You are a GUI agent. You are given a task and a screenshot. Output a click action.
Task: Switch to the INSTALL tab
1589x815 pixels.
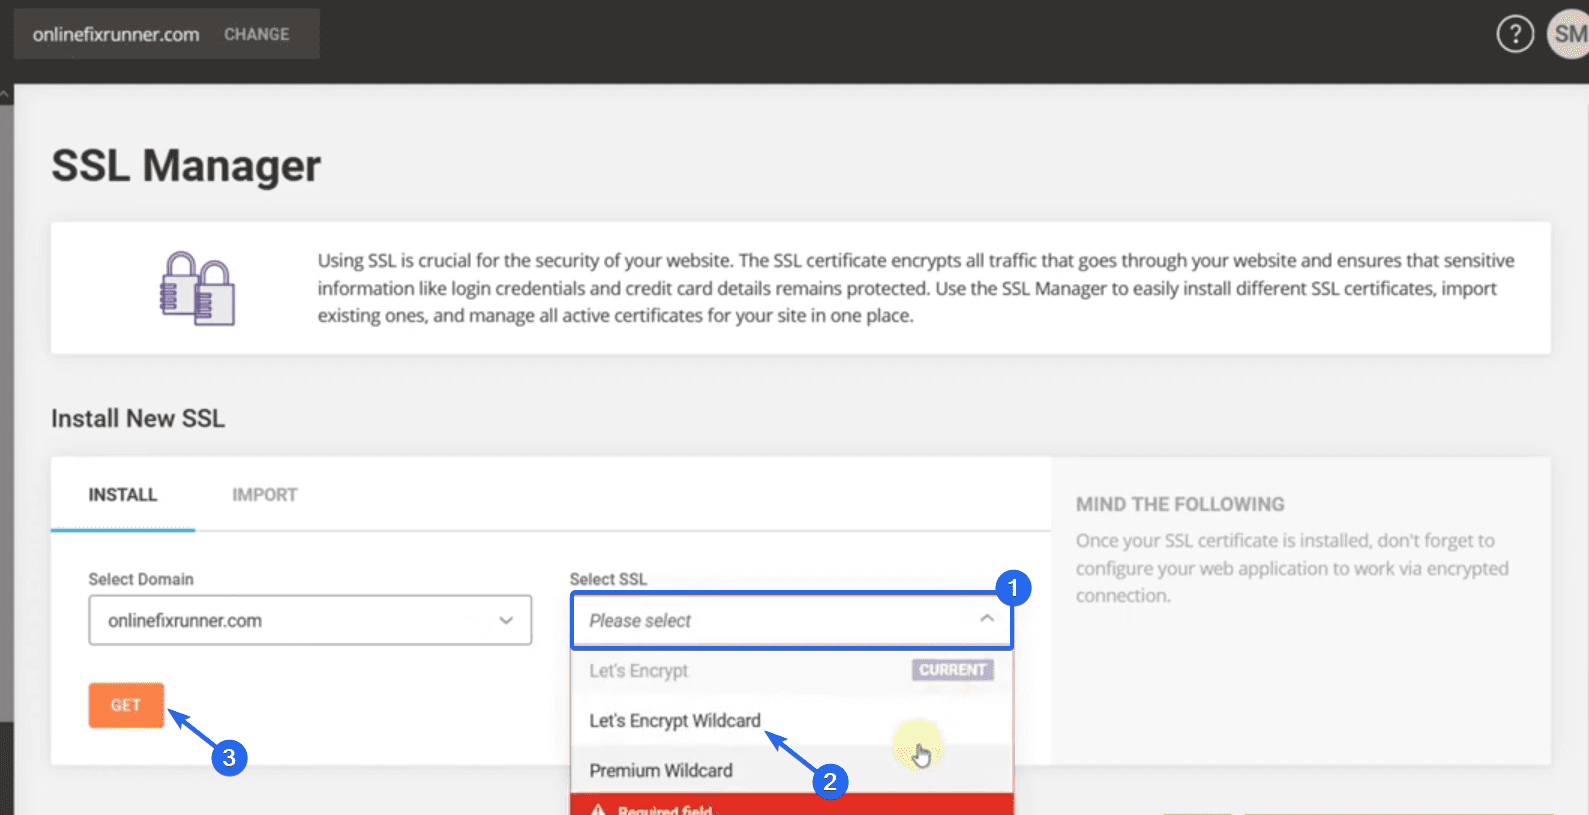click(123, 495)
